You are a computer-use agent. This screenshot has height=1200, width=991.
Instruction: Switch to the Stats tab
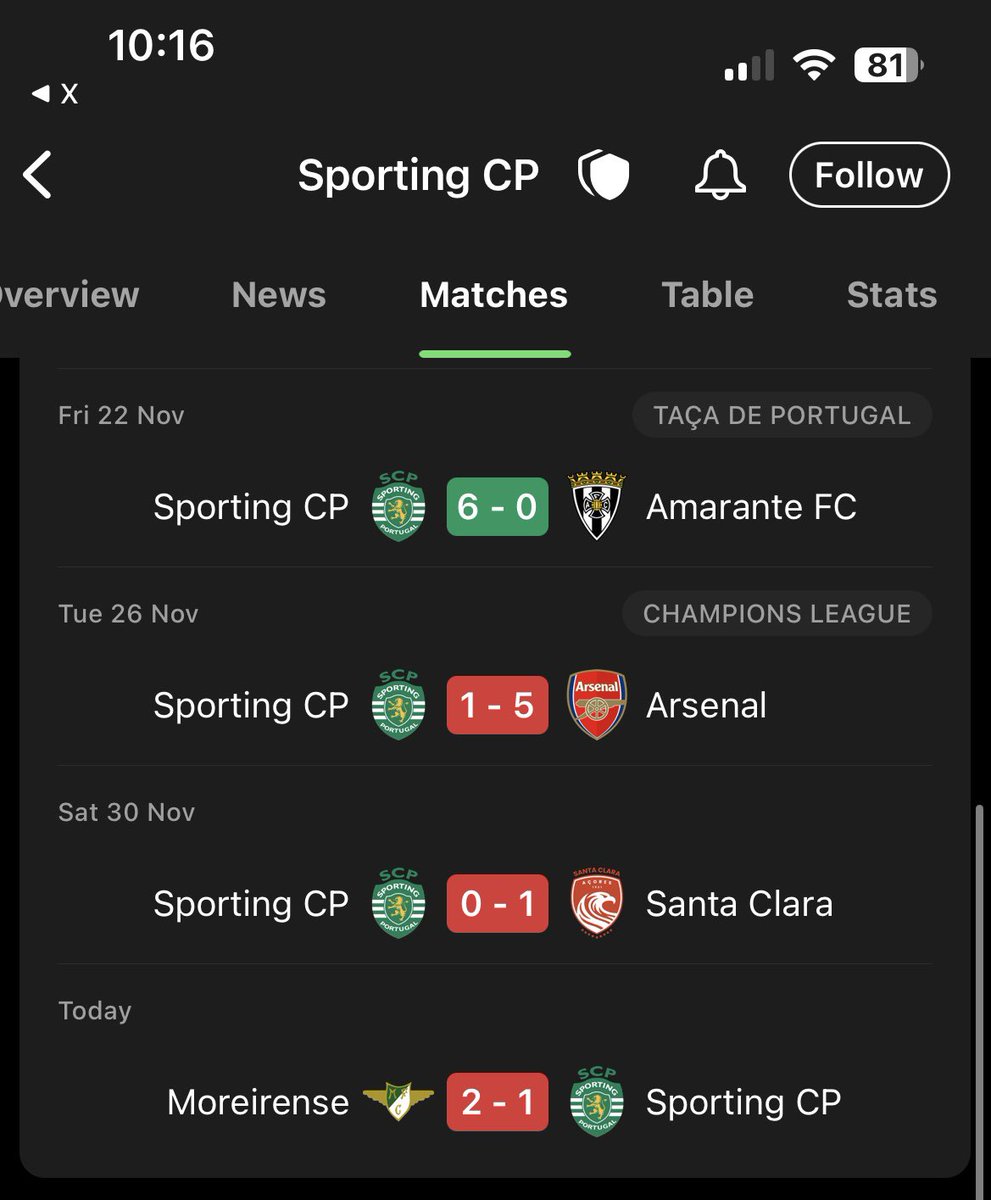click(892, 295)
